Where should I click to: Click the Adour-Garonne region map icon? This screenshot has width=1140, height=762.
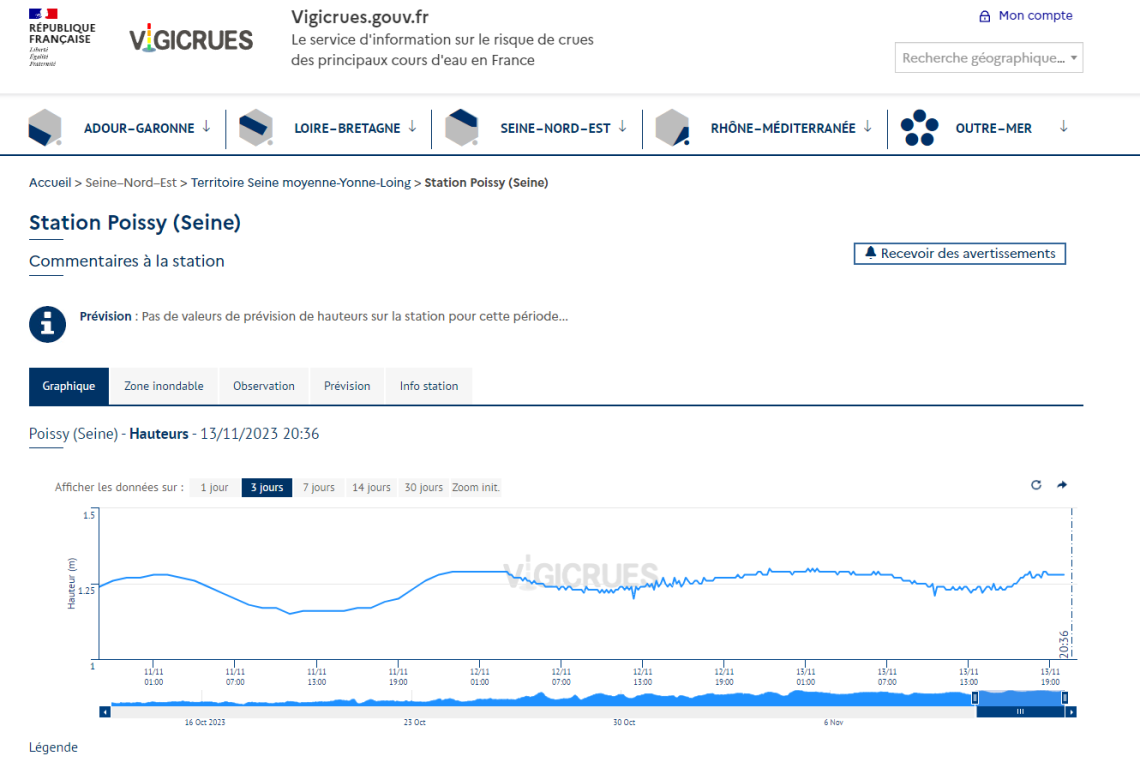coord(45,127)
